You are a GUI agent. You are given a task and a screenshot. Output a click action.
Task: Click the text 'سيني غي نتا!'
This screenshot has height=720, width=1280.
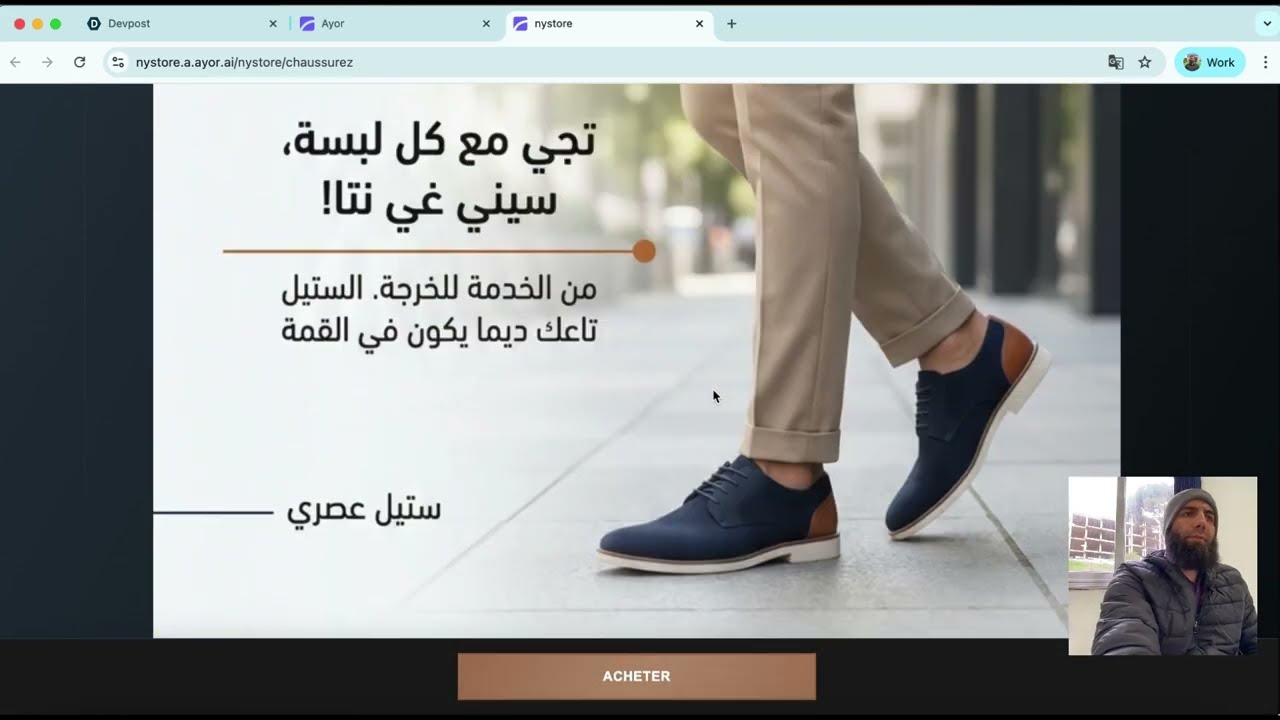(439, 202)
